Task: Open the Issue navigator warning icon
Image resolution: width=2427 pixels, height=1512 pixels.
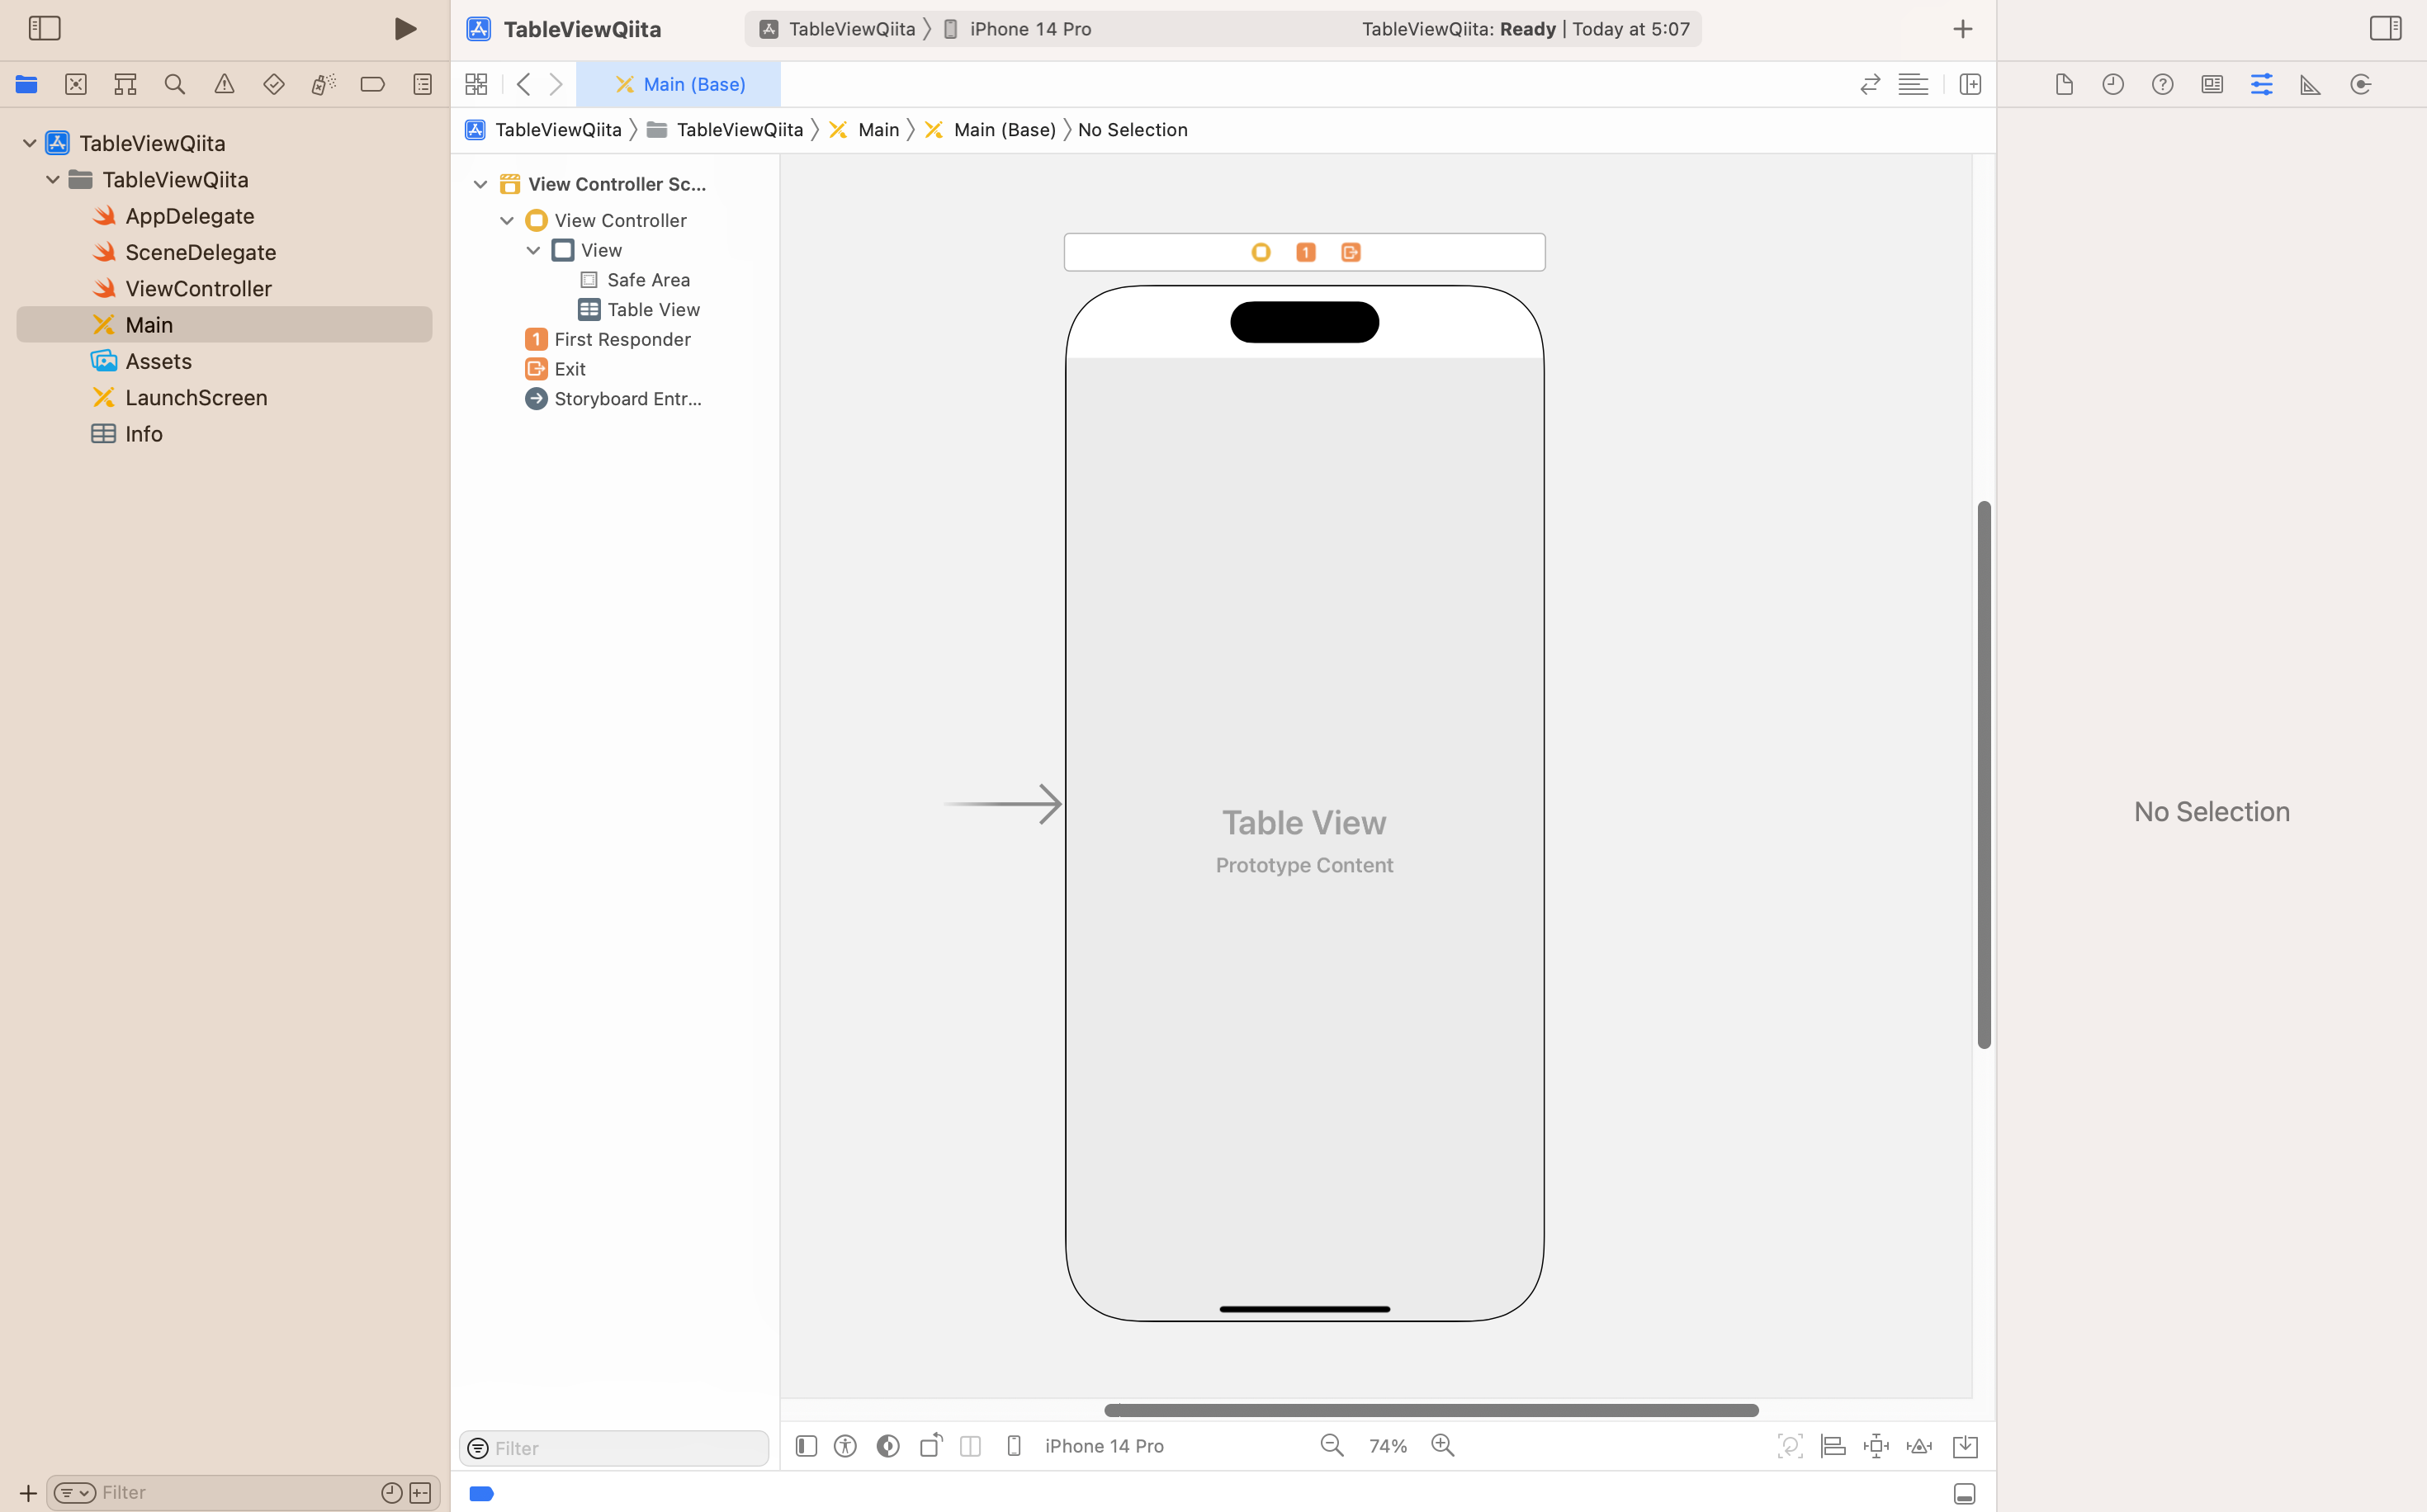Action: click(x=224, y=85)
